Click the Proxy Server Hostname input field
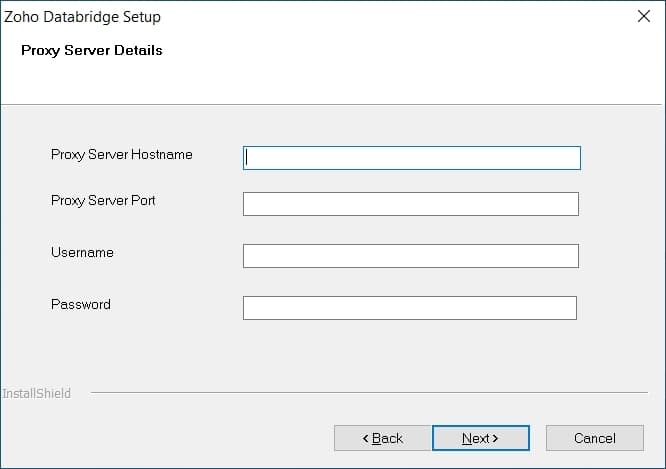Image resolution: width=666 pixels, height=469 pixels. tap(411, 158)
